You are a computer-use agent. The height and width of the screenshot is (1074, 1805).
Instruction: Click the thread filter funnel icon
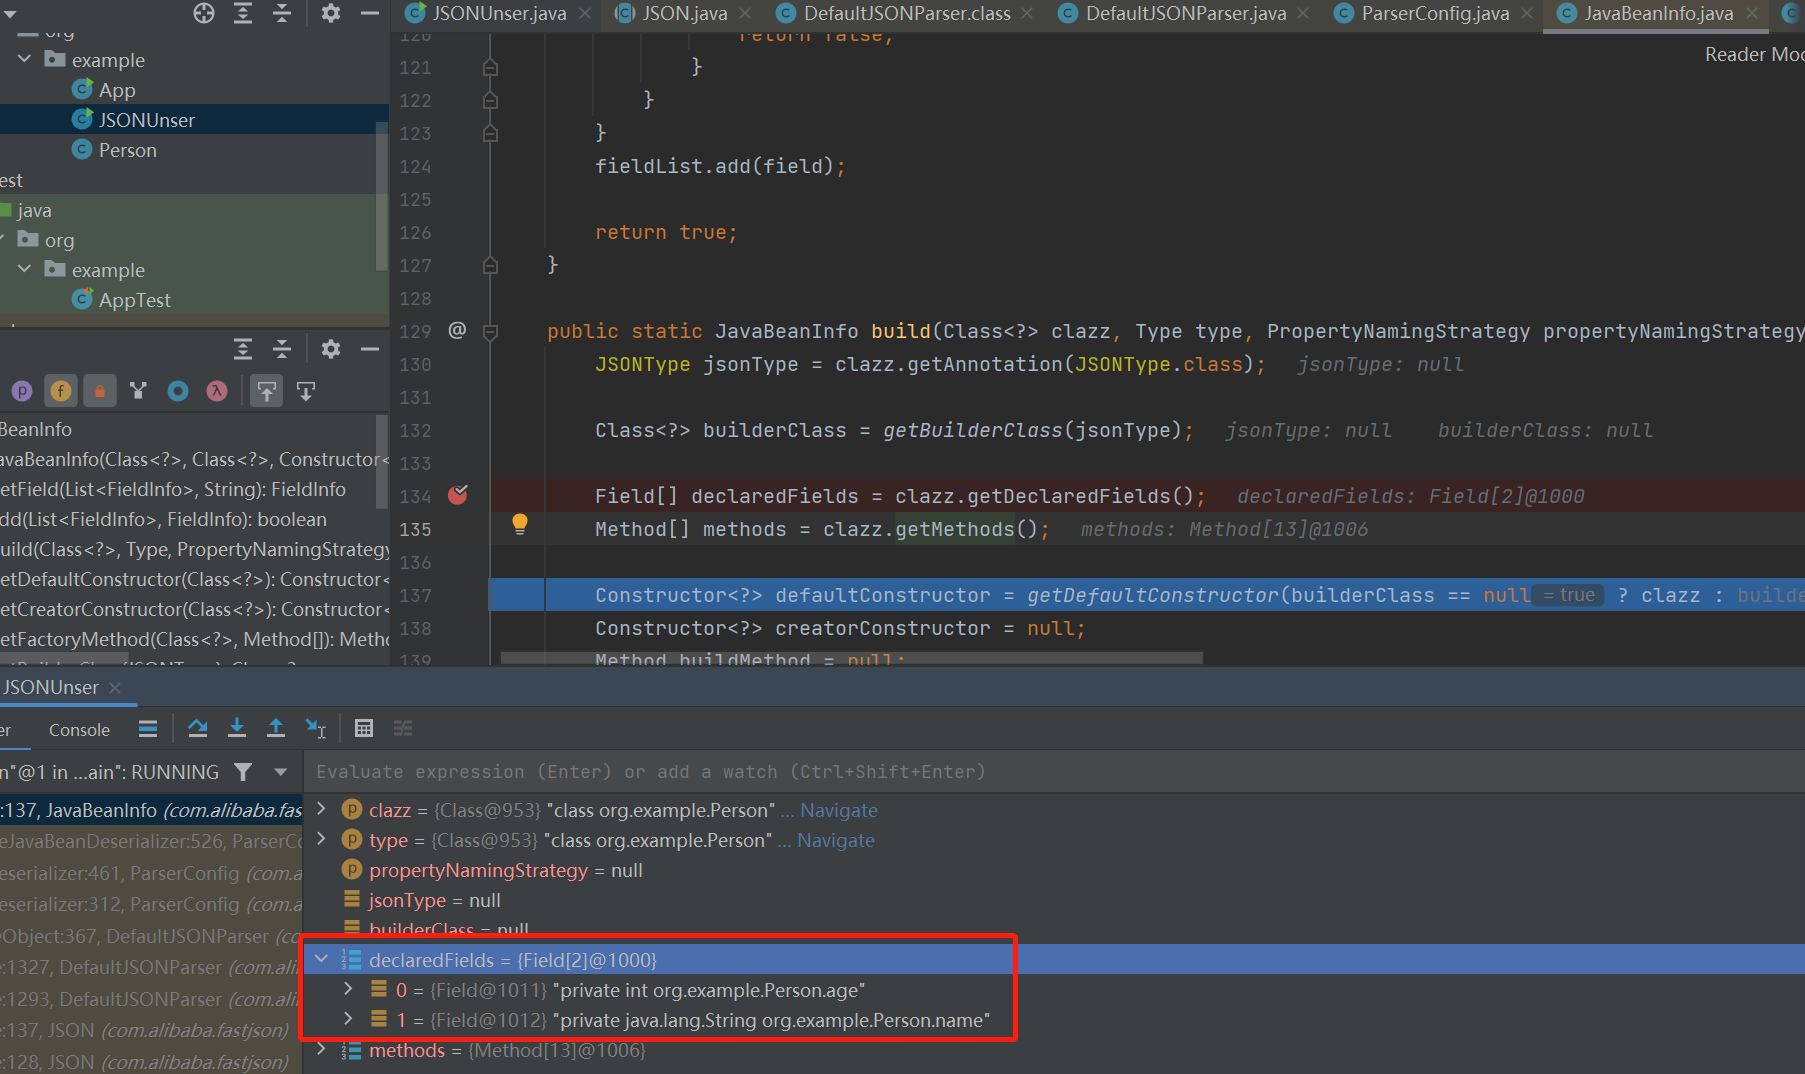(x=243, y=772)
